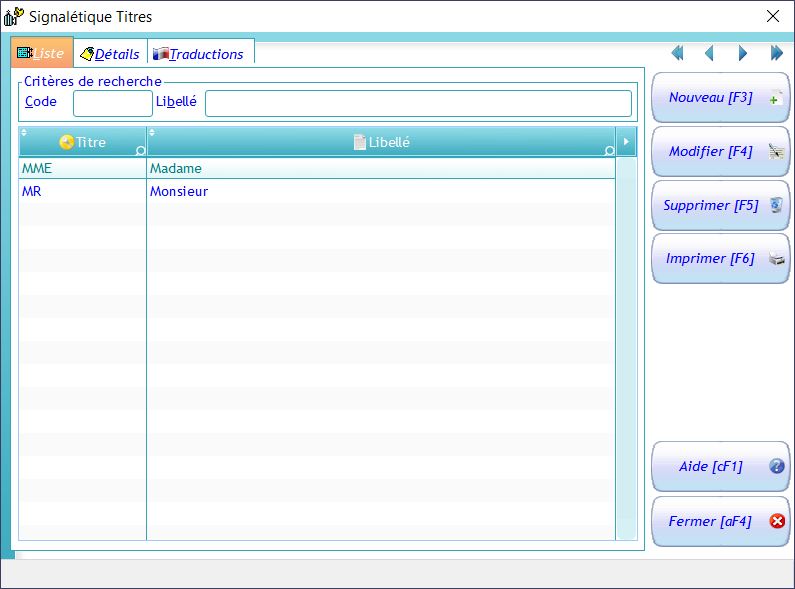
Task: Click the magnifier in the Libellé column header
Action: point(609,151)
